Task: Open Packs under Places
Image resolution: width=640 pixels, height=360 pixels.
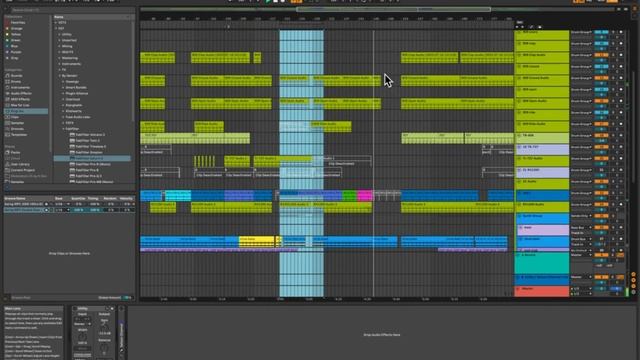Action: point(16,152)
